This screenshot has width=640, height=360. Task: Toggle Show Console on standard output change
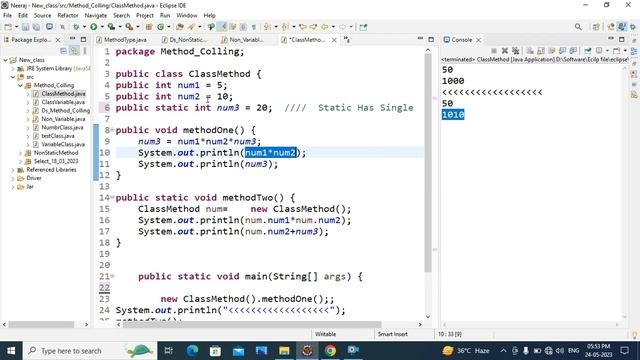coord(562,51)
